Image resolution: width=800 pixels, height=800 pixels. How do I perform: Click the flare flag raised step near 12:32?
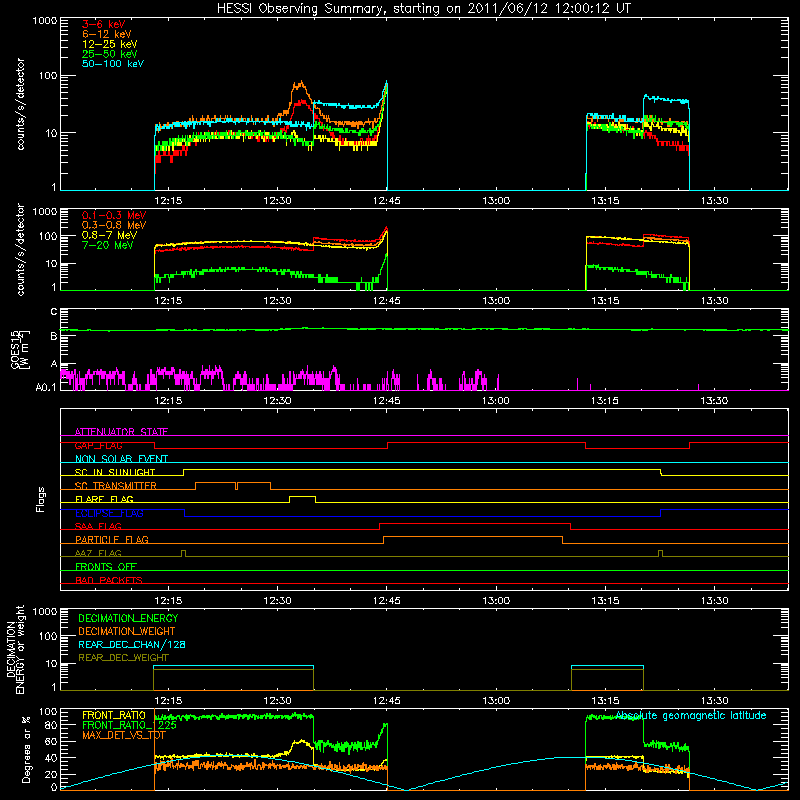pyautogui.click(x=303, y=496)
